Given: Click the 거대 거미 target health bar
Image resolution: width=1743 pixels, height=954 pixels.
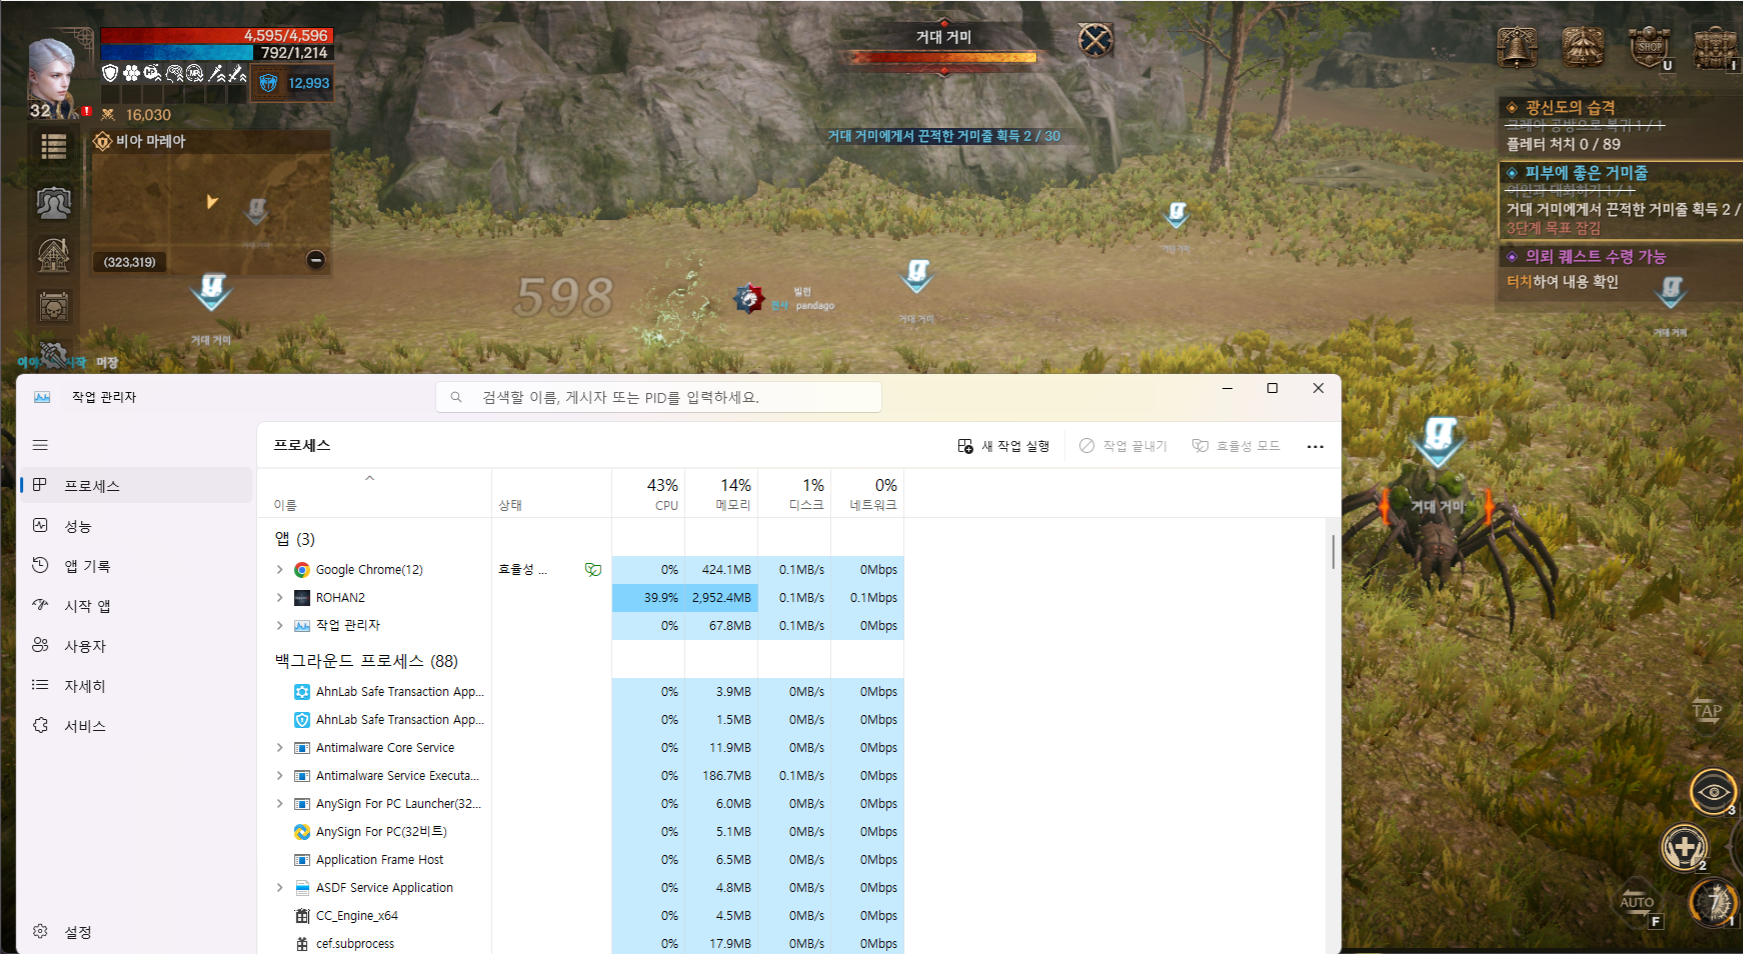Looking at the screenshot, I should point(944,57).
